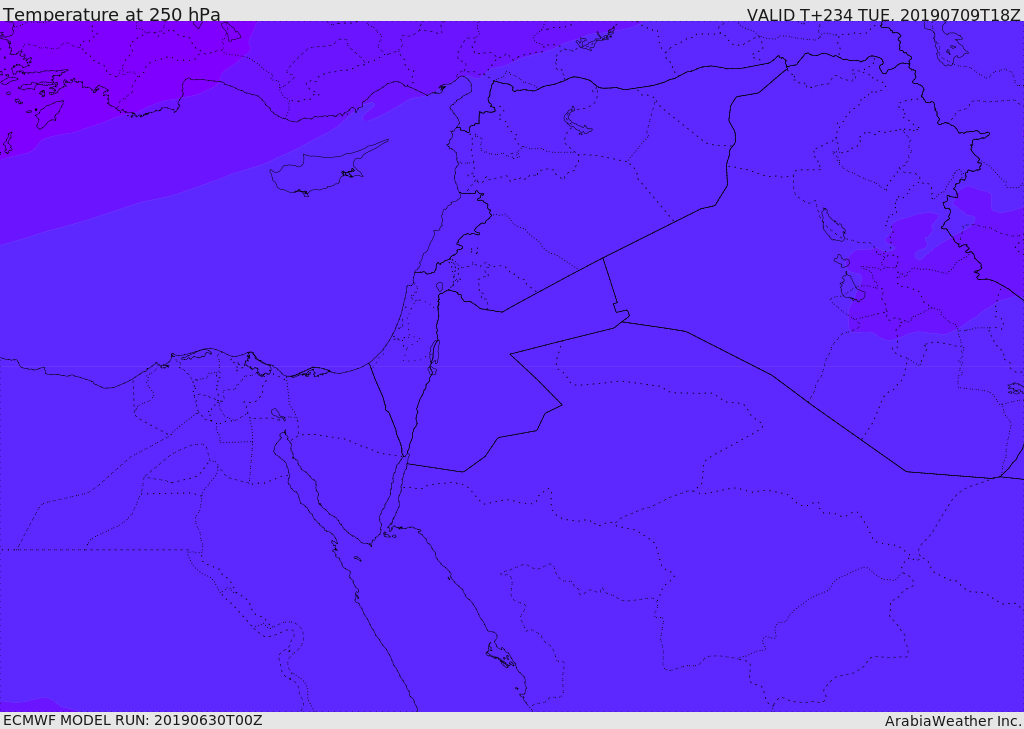1024x729 pixels.
Task: Click the 'Temperature at 250 hPa' title
Action: tap(112, 14)
